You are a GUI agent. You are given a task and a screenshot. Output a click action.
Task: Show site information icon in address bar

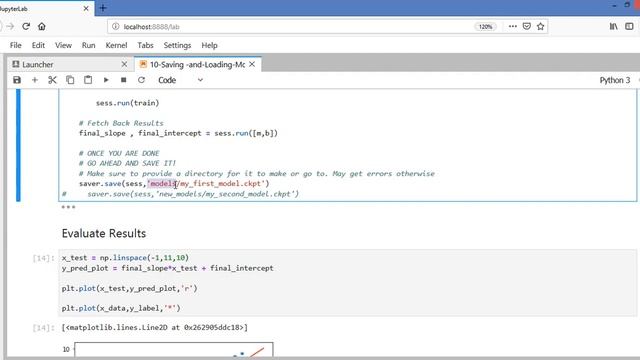point(116,27)
